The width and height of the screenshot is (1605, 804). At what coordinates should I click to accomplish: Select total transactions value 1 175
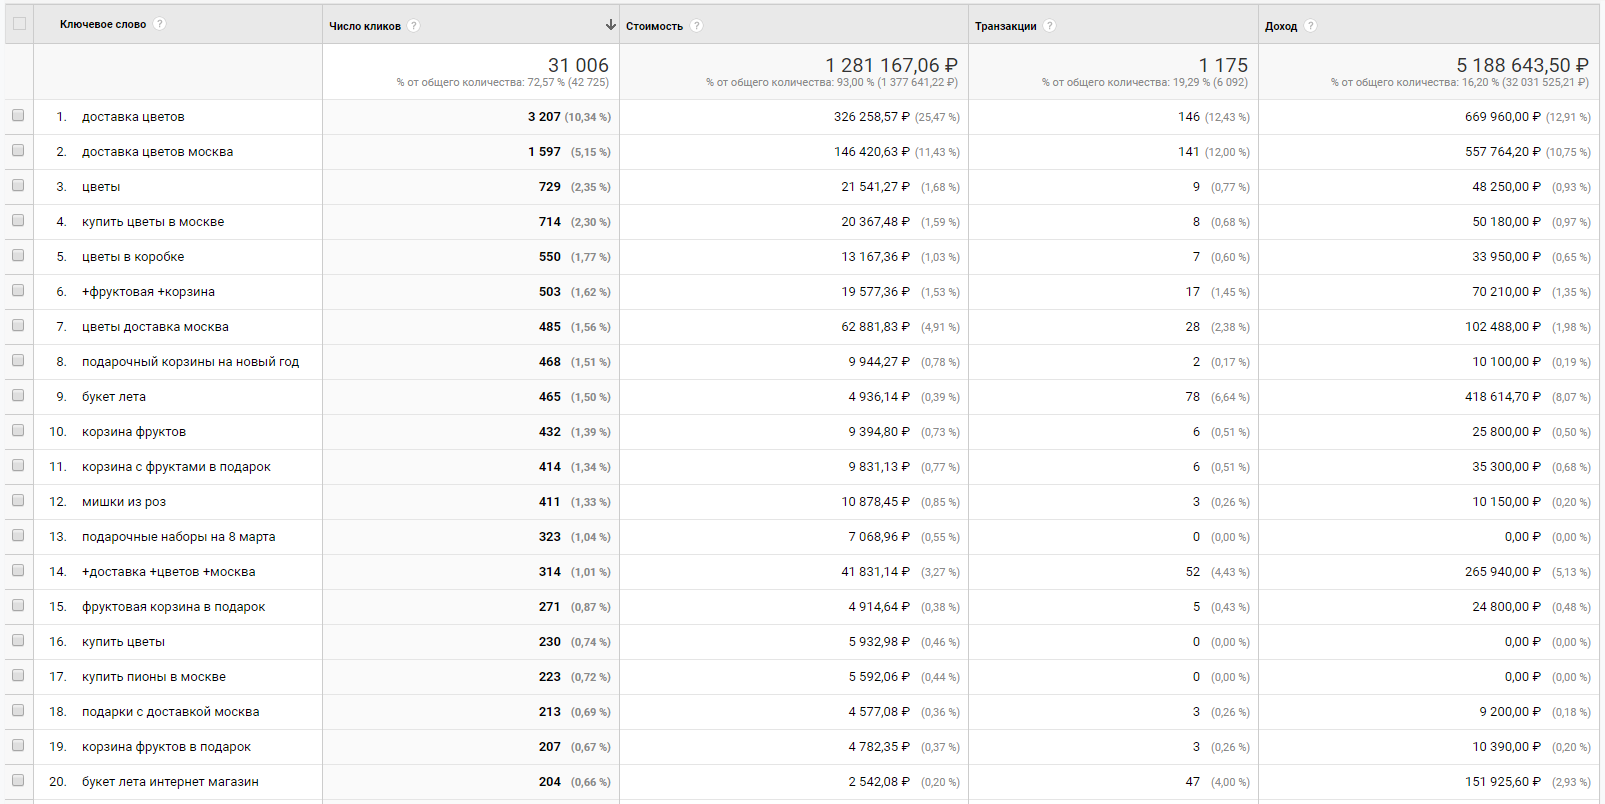(x=1224, y=65)
